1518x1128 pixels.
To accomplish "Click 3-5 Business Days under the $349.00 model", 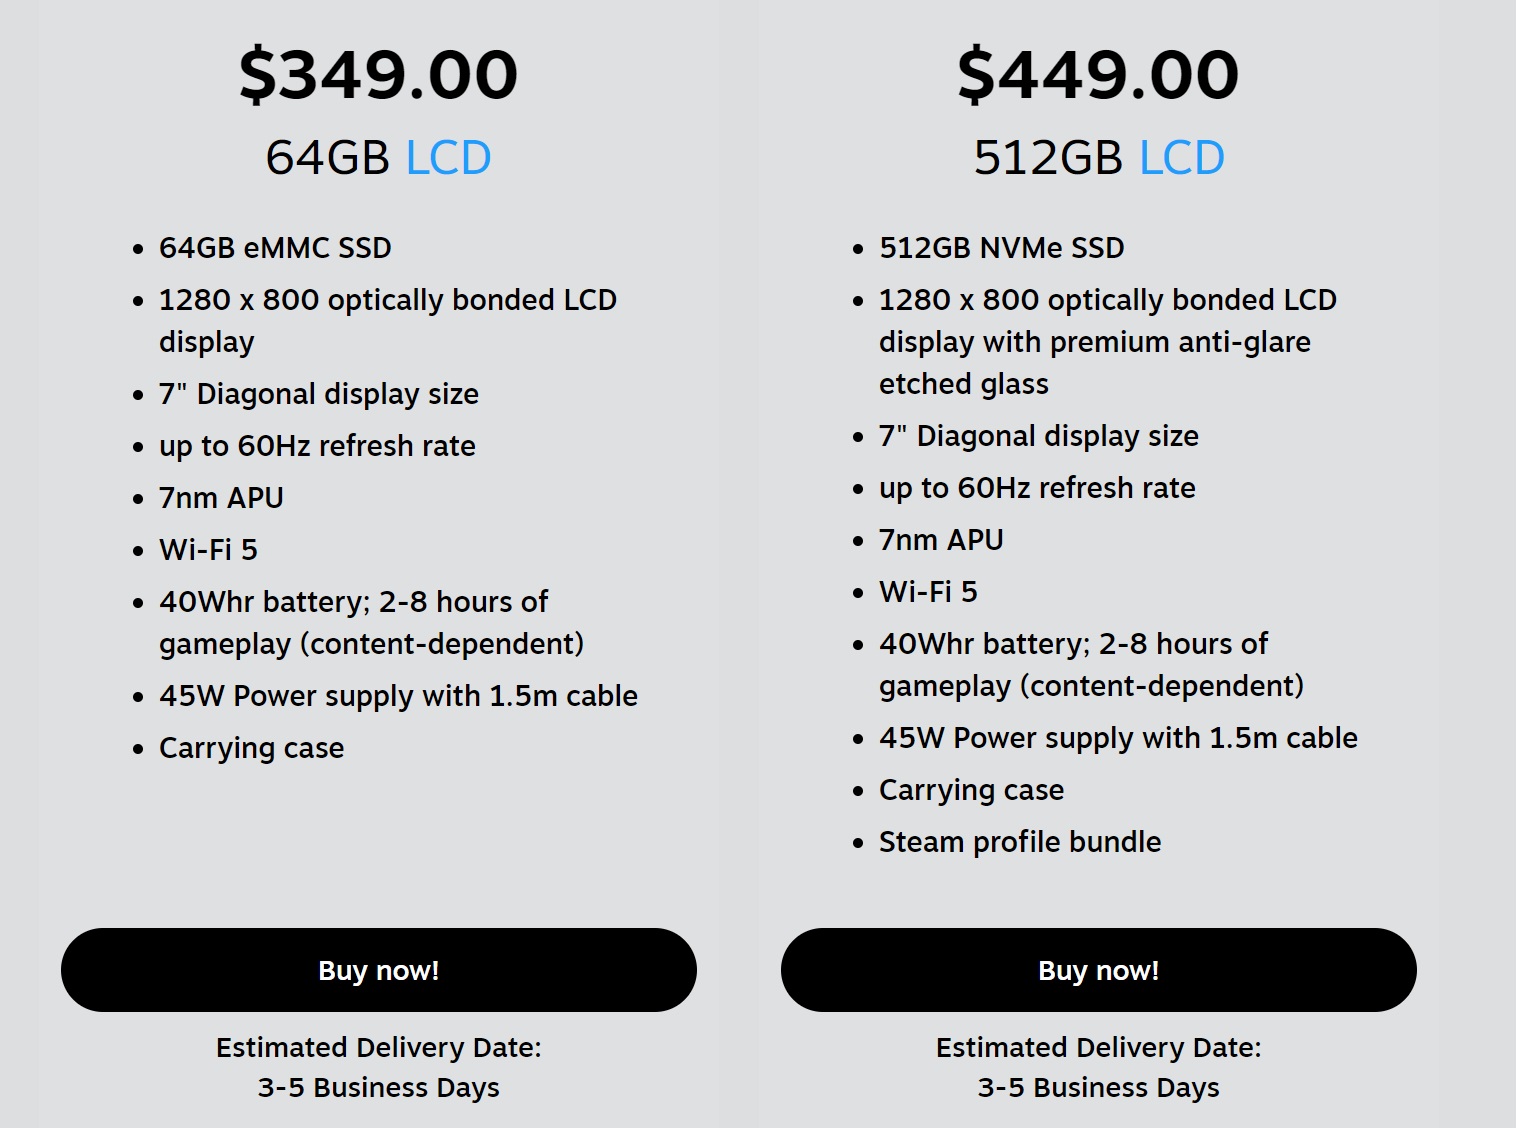I will click(x=378, y=1088).
